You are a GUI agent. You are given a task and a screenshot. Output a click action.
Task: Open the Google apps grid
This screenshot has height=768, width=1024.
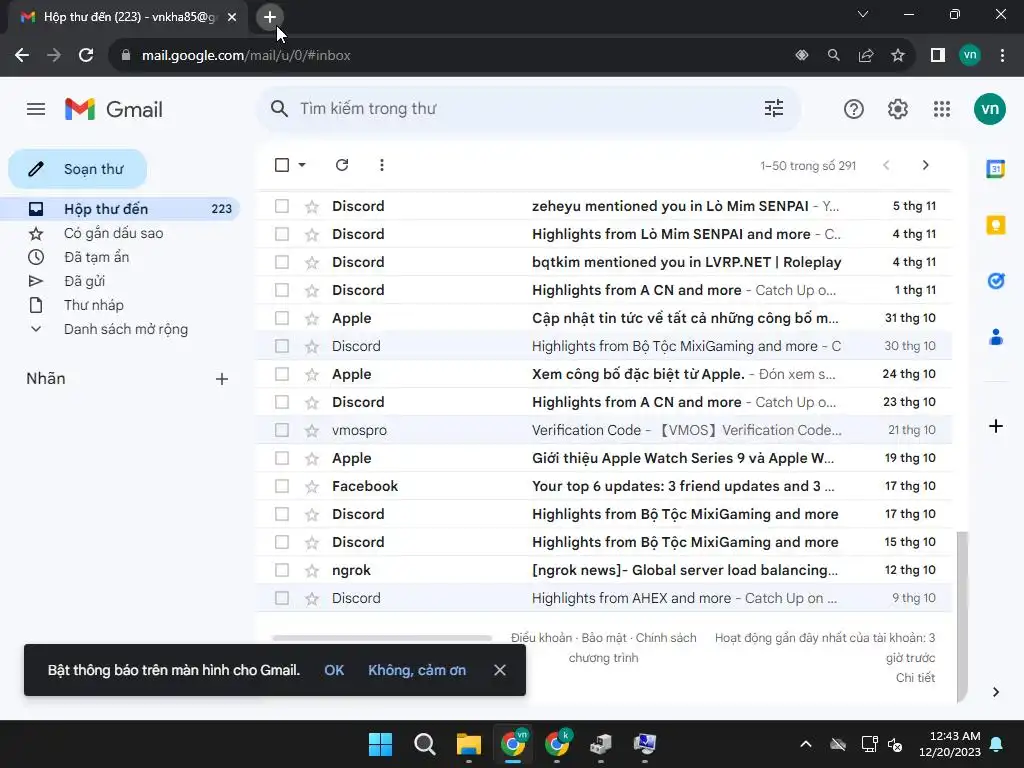[942, 109]
